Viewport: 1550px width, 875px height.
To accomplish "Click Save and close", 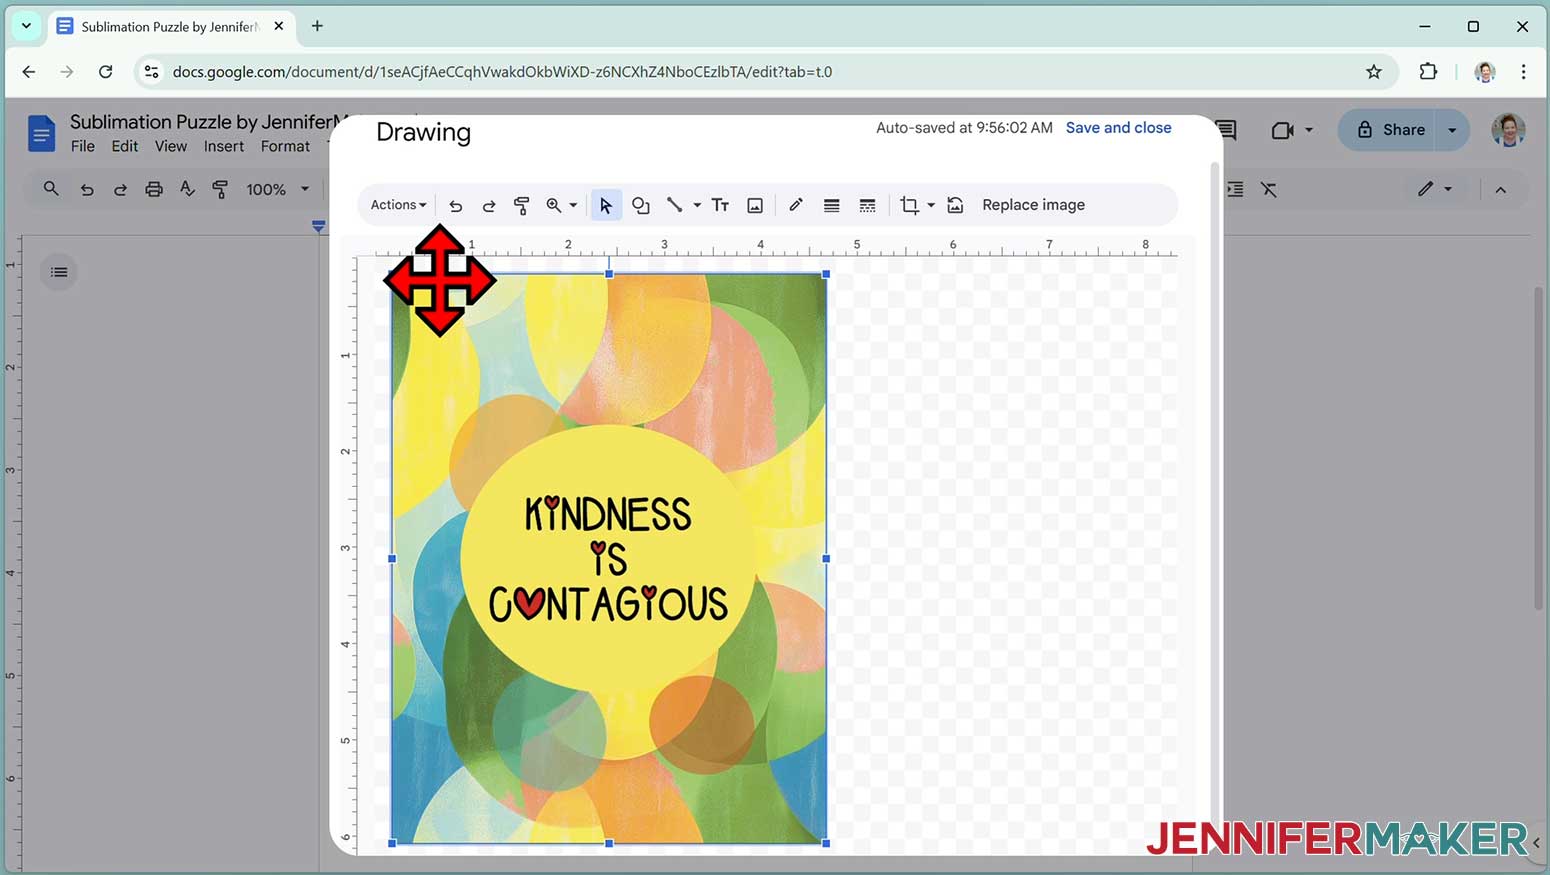I will click(x=1118, y=128).
